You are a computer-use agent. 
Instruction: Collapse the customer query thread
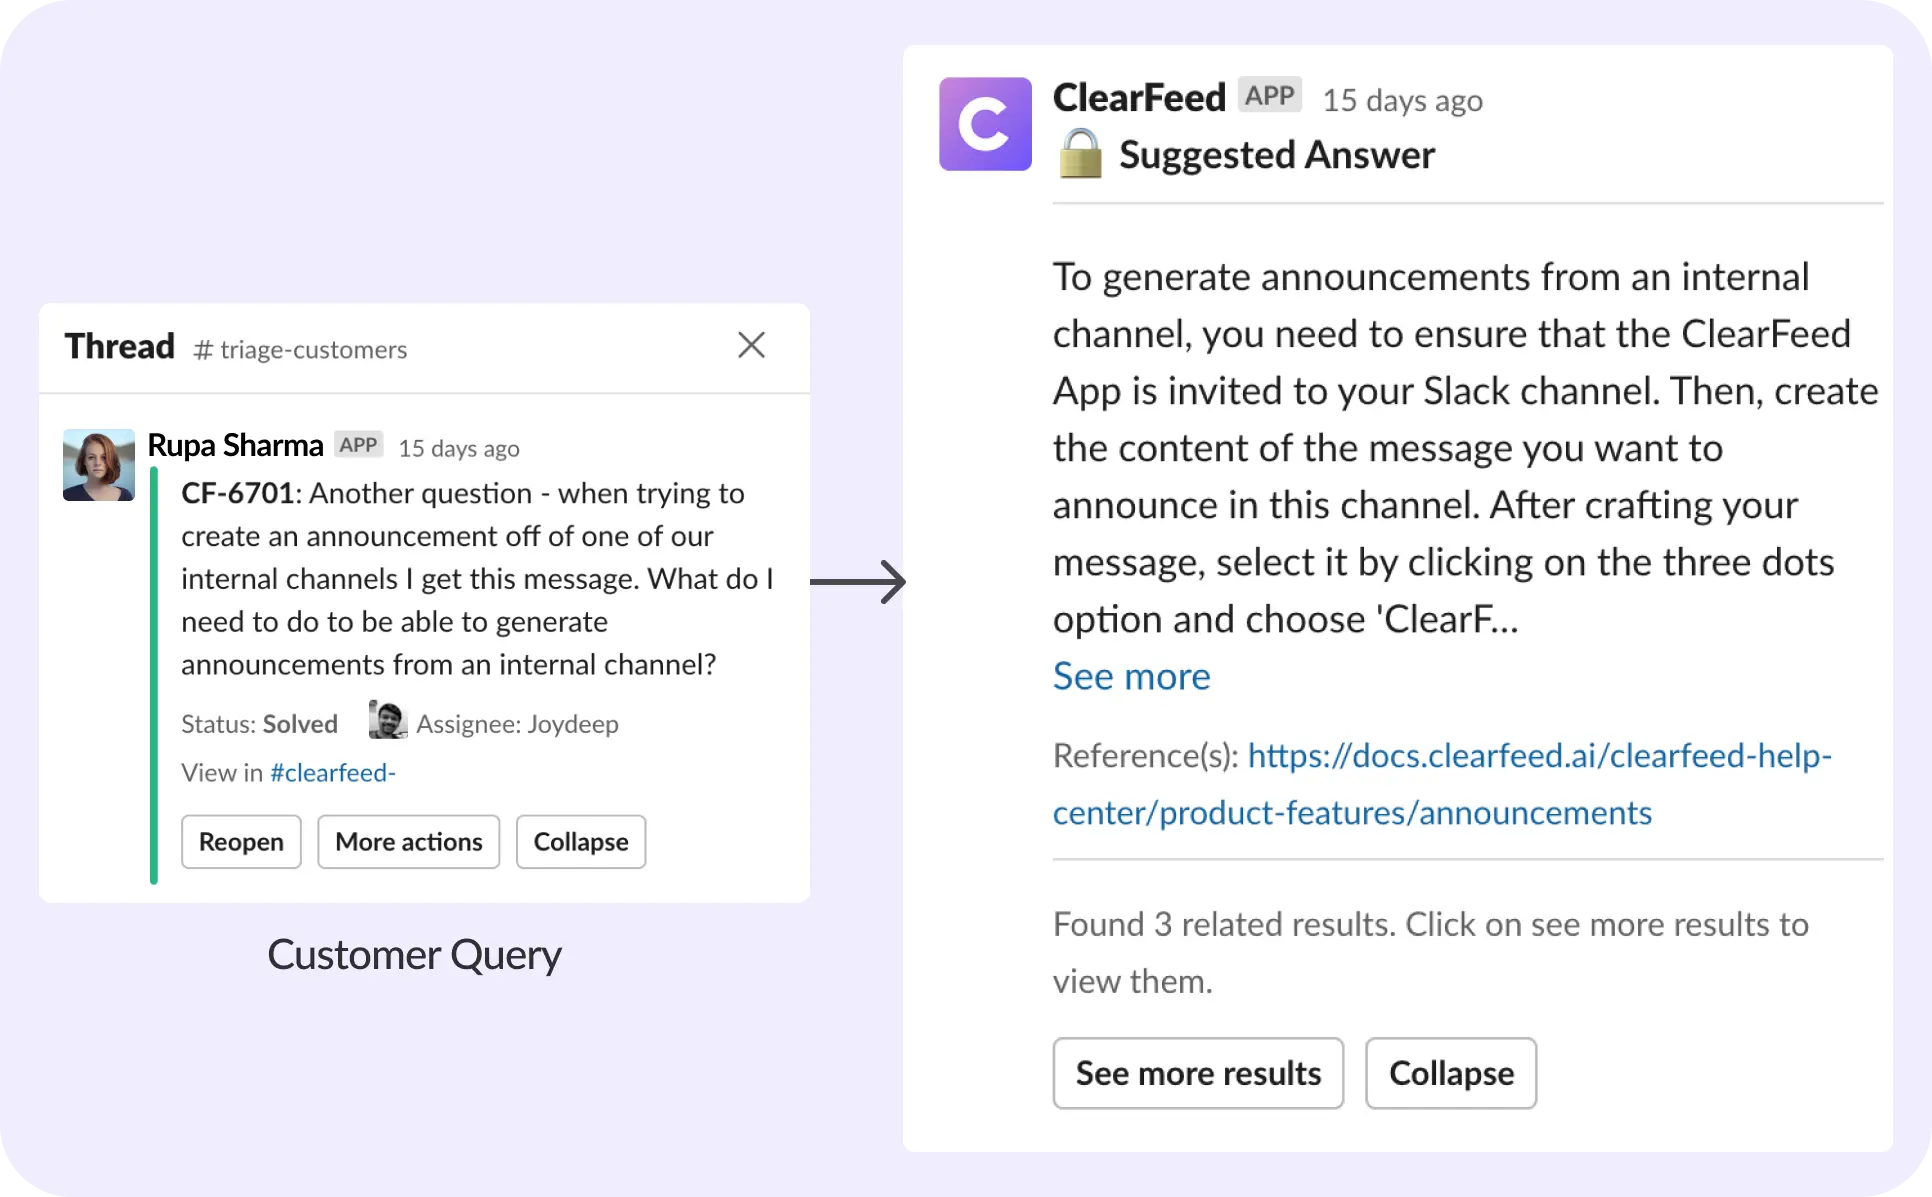(x=580, y=841)
